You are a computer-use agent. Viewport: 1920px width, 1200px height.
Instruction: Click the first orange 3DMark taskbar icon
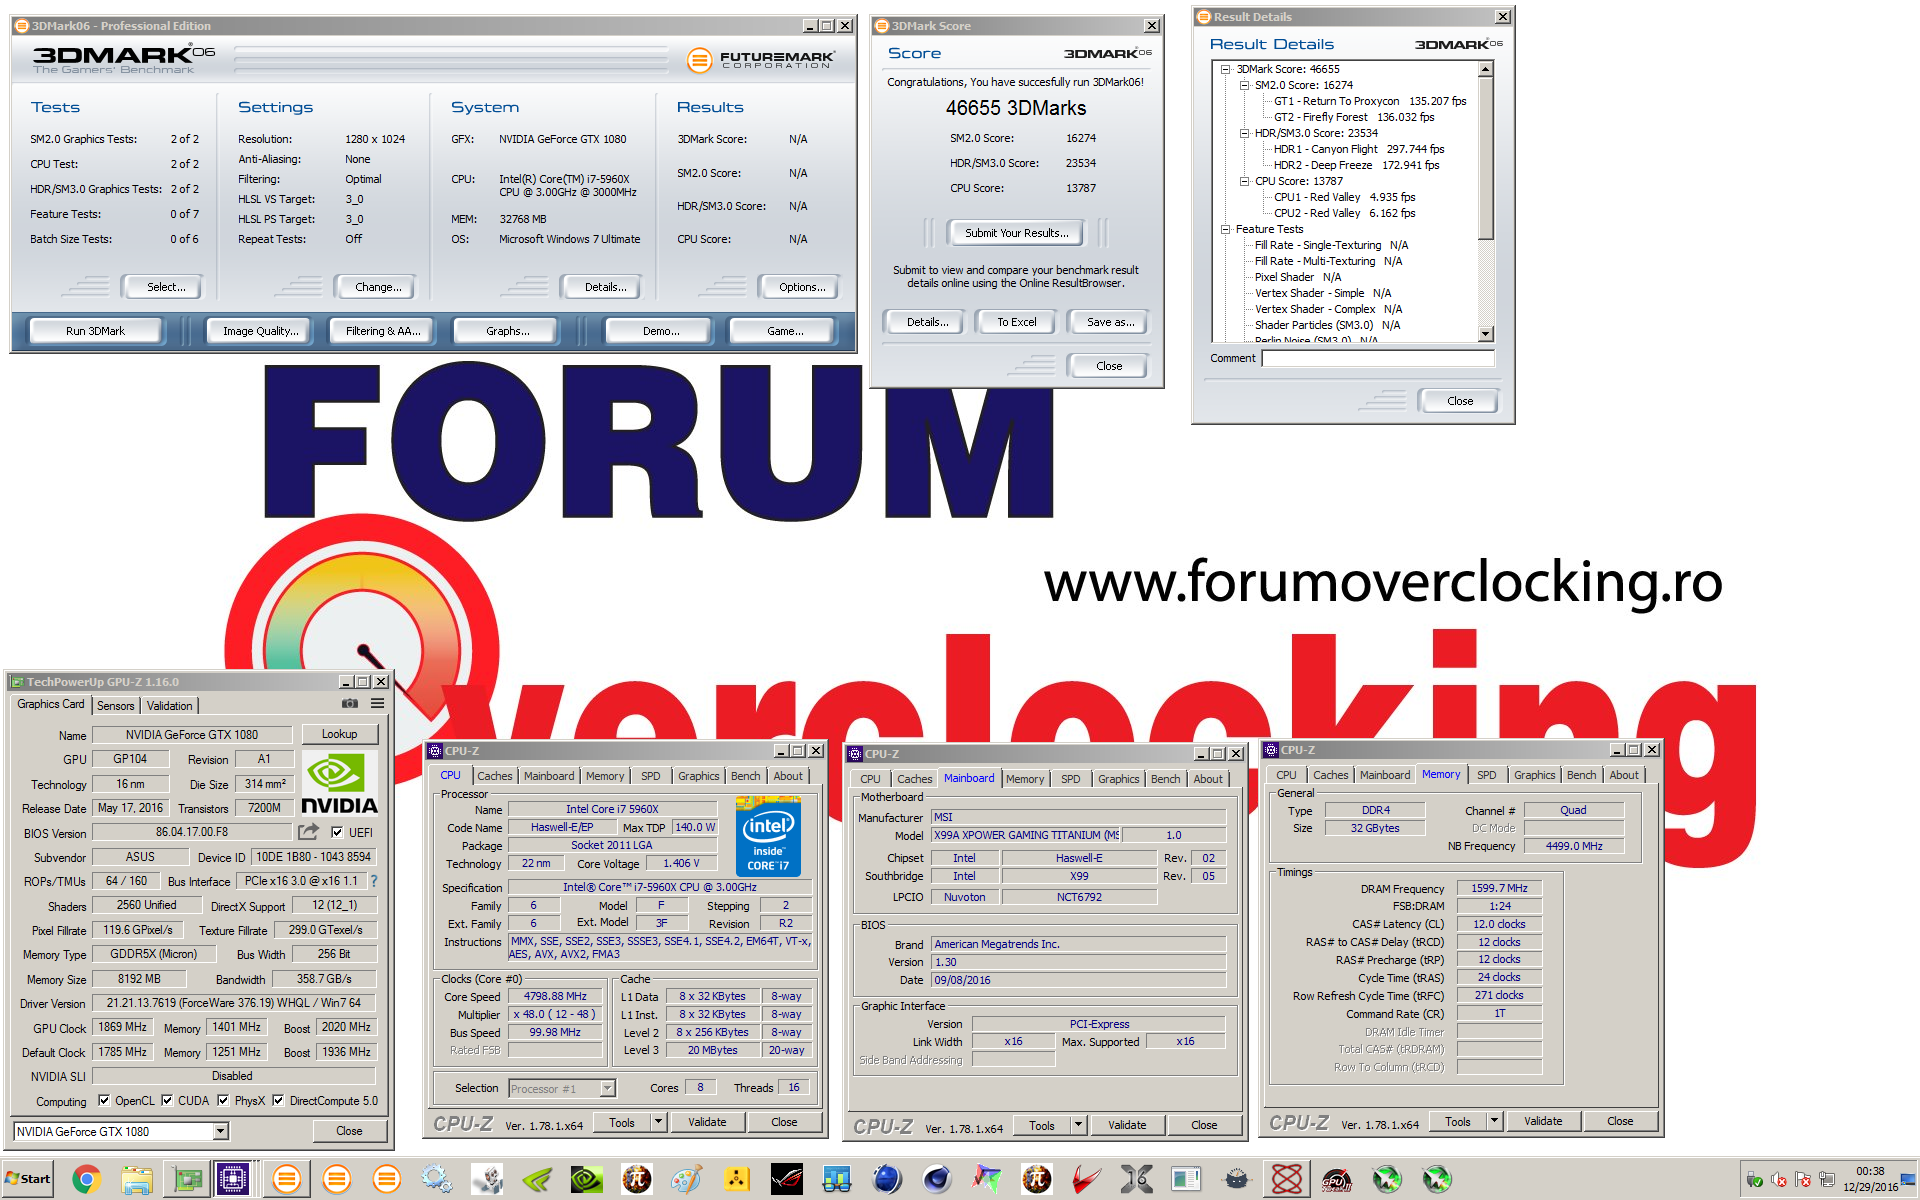[x=286, y=1180]
